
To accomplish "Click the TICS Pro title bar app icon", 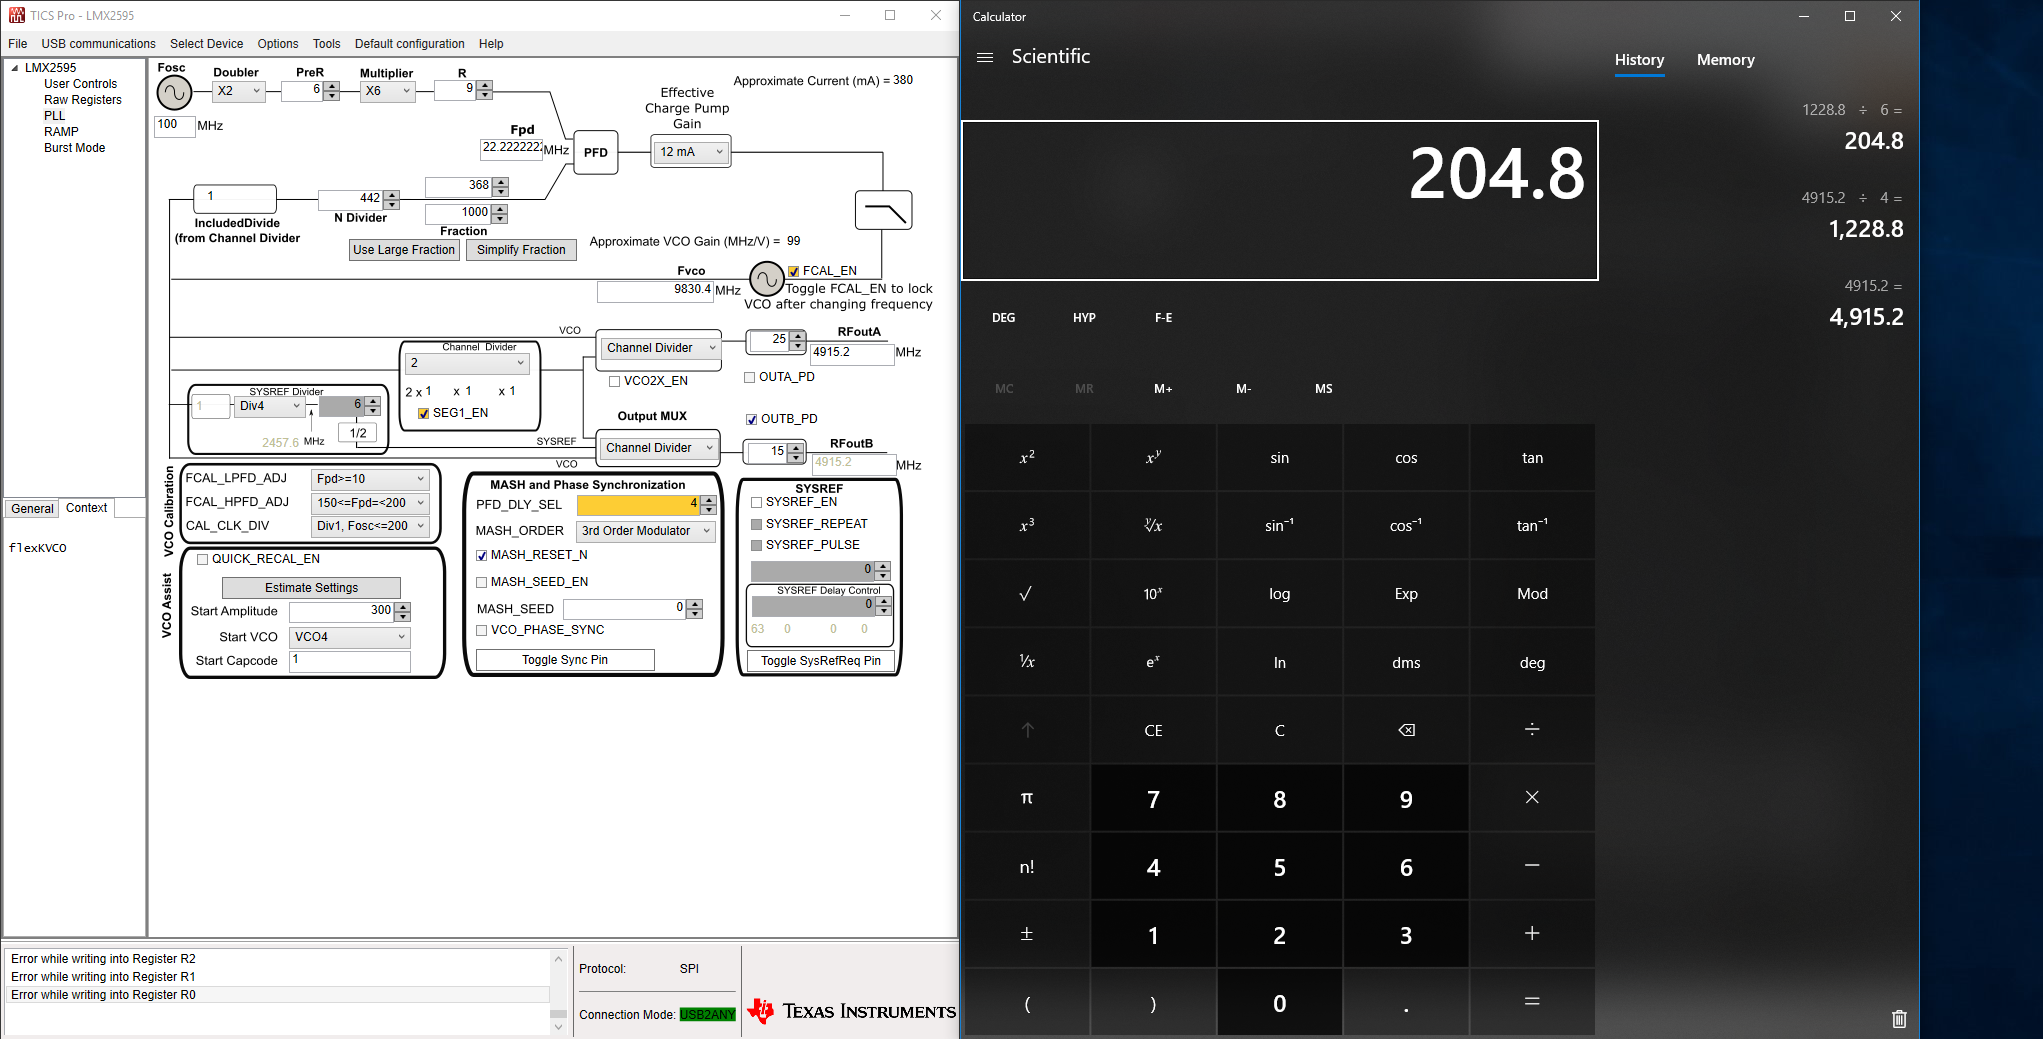I will coord(17,15).
